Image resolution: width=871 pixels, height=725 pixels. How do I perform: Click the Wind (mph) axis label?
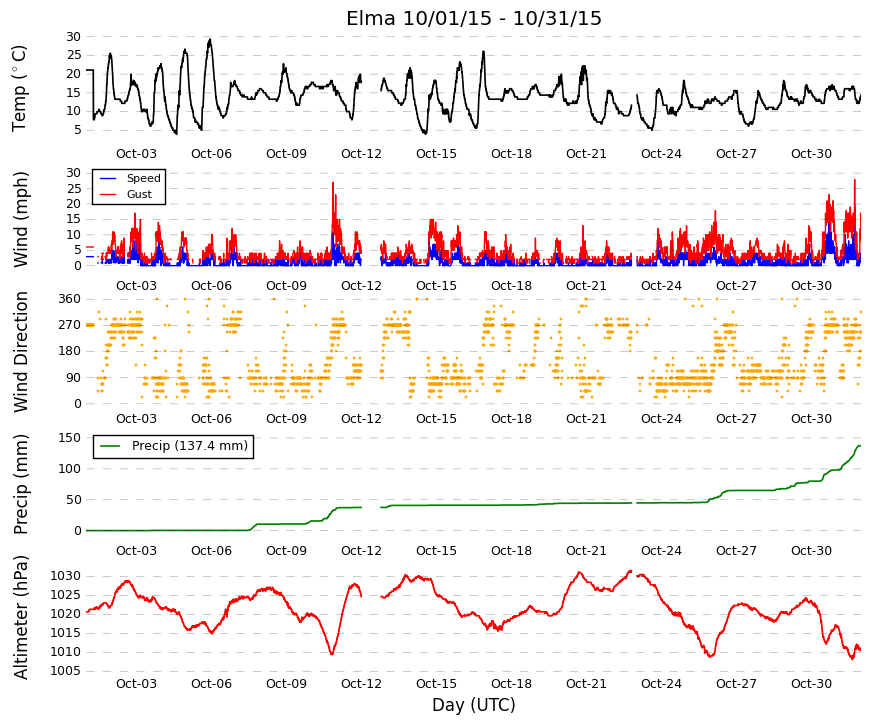(x=19, y=219)
